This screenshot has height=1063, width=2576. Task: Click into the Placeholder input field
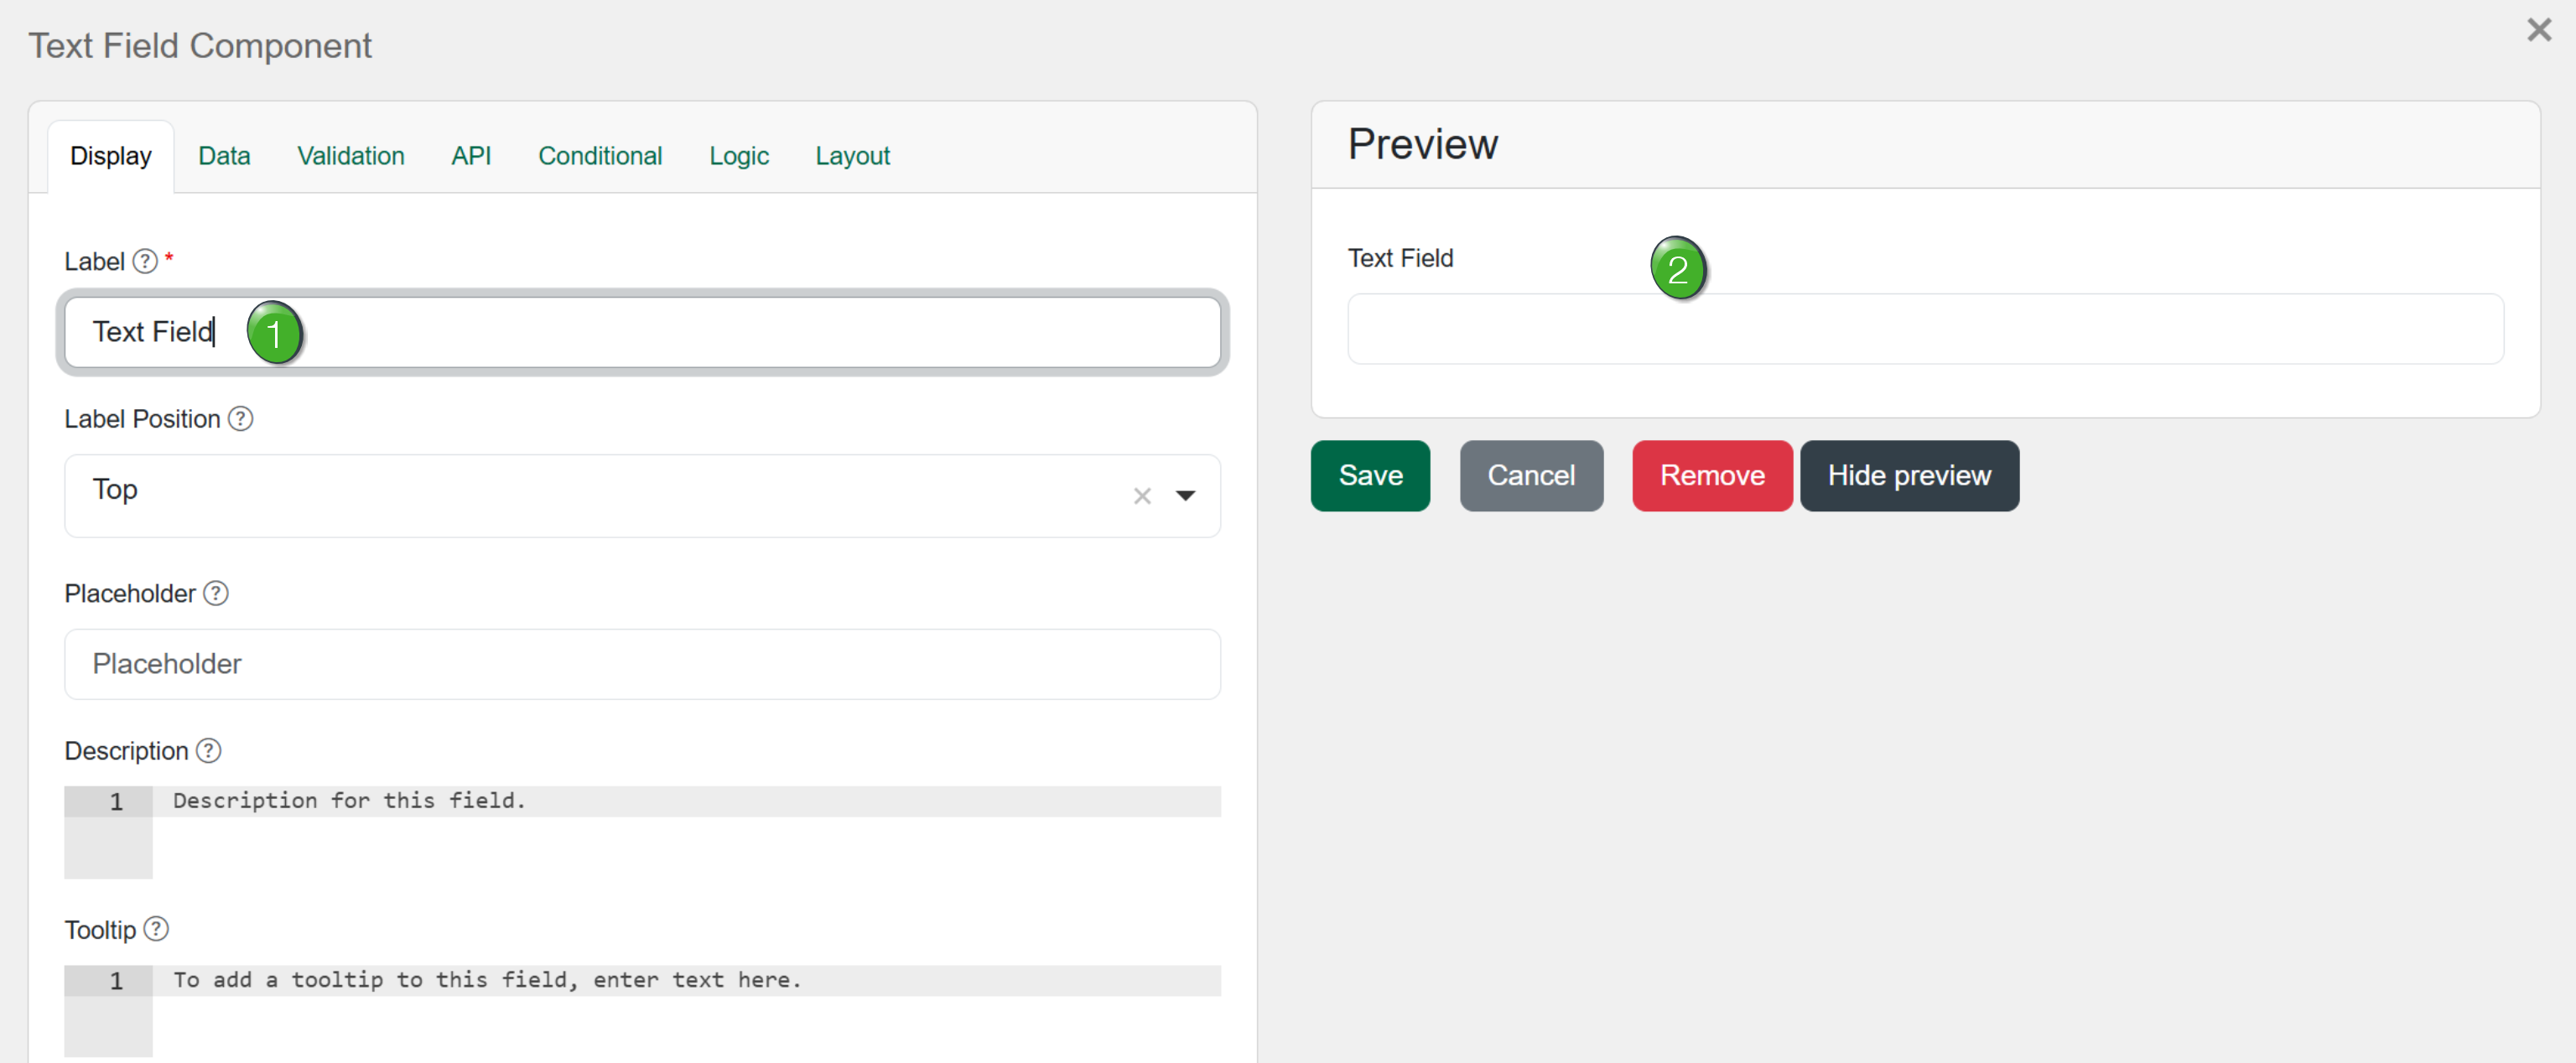[x=642, y=664]
